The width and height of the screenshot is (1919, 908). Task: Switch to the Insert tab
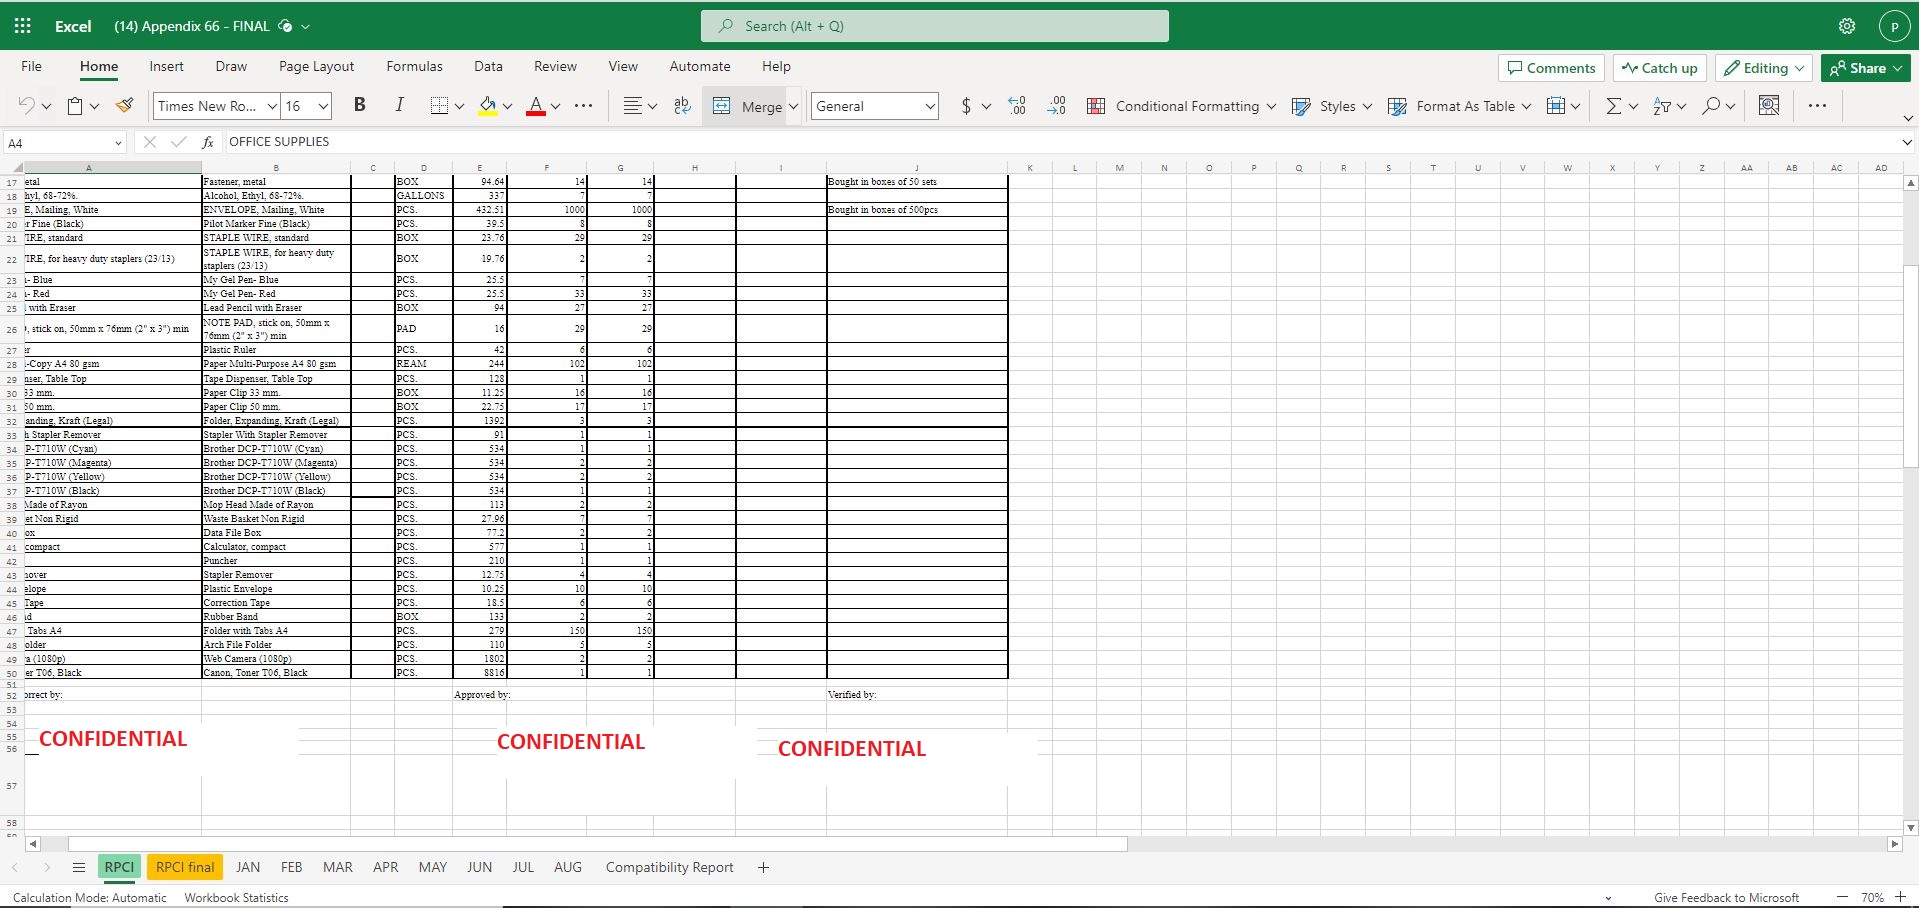pyautogui.click(x=166, y=66)
